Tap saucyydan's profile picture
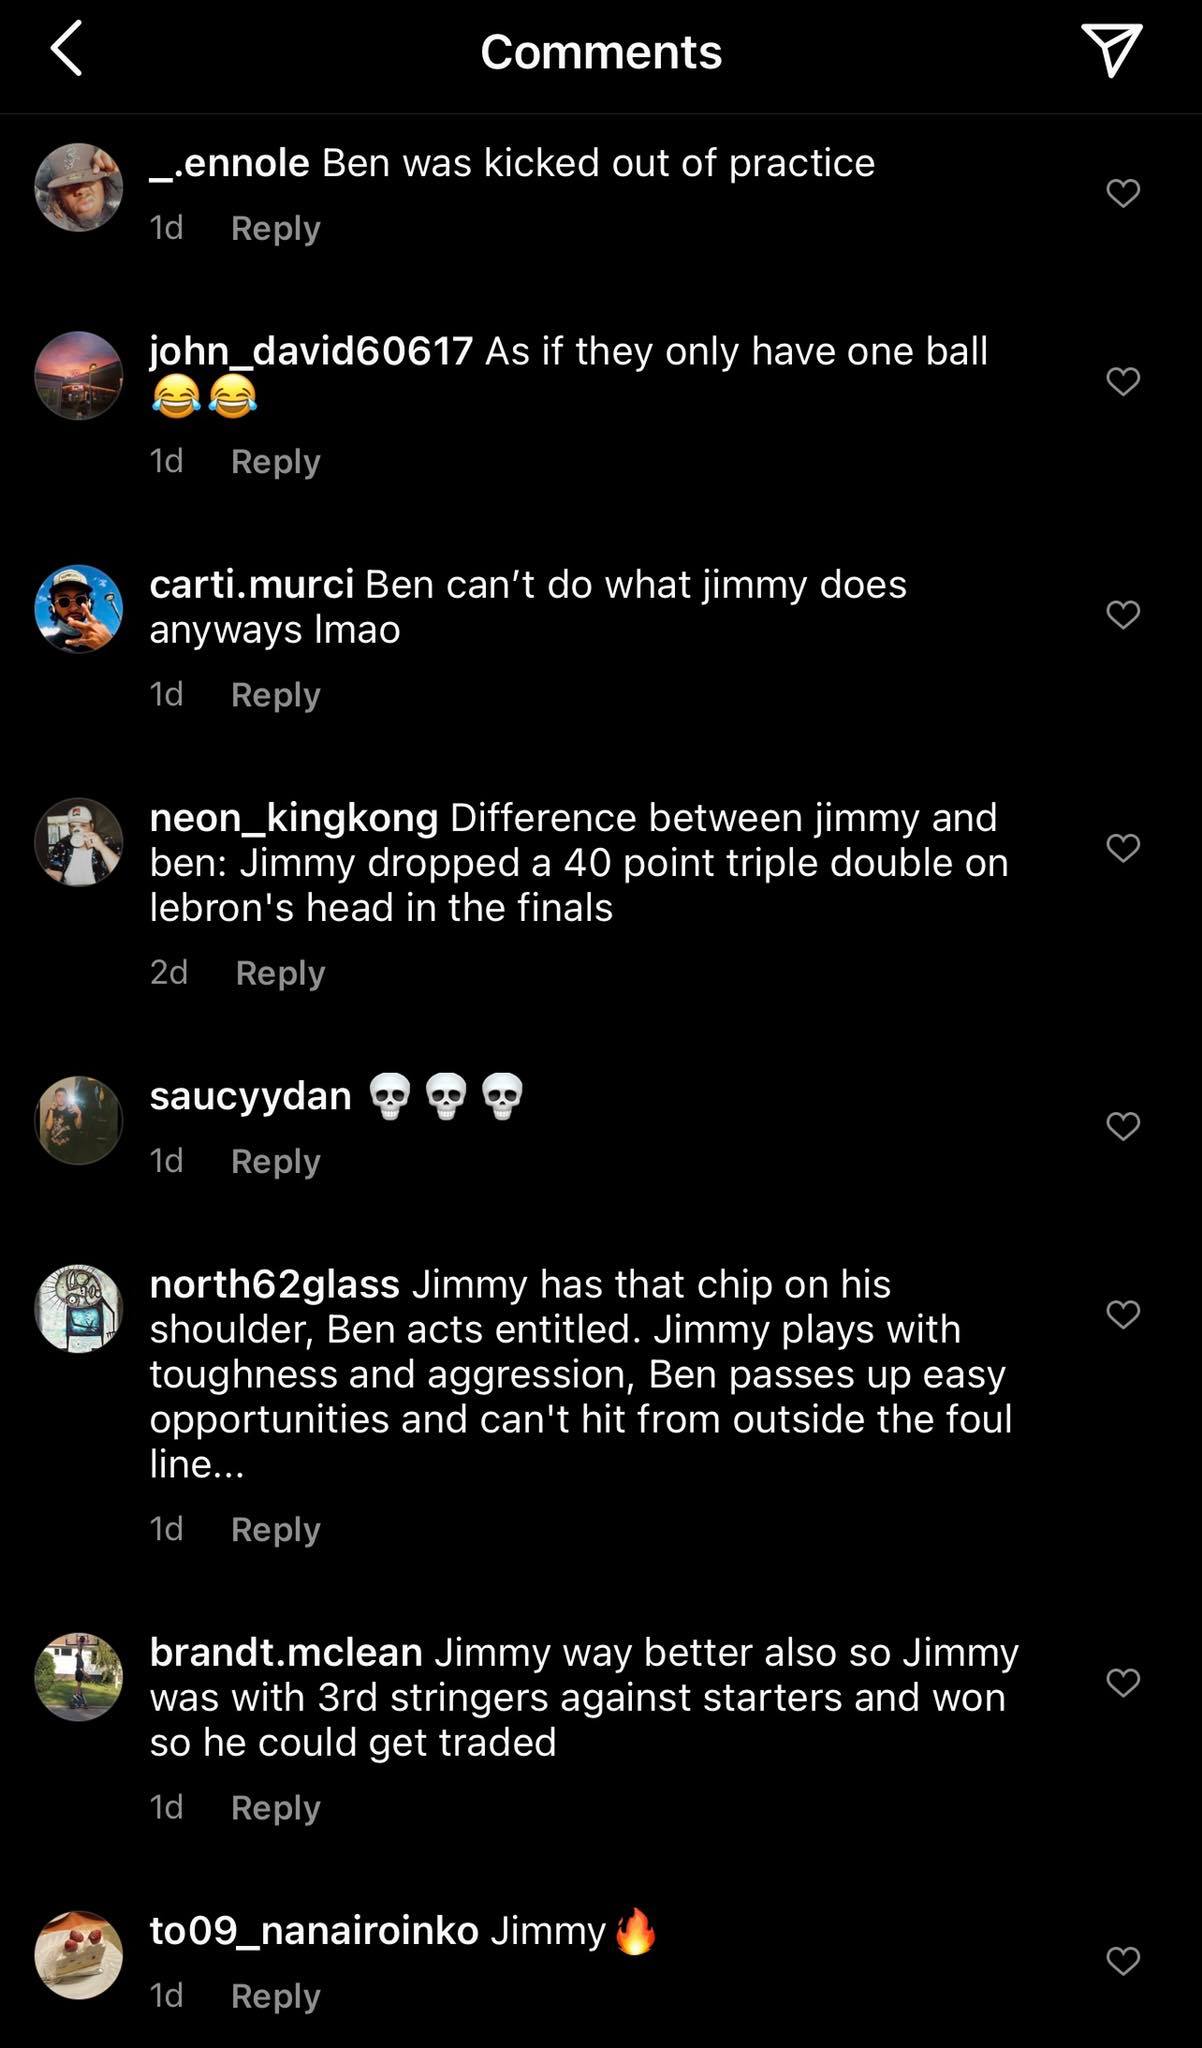 click(x=78, y=1120)
